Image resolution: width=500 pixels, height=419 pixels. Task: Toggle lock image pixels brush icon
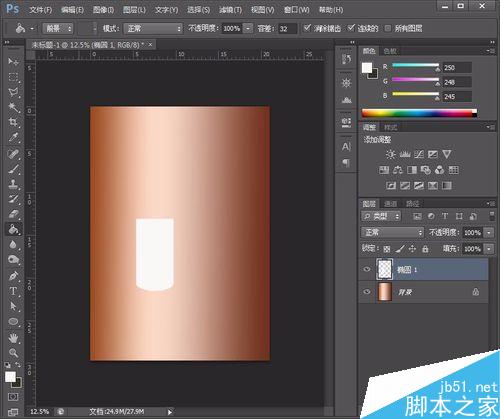[x=400, y=249]
